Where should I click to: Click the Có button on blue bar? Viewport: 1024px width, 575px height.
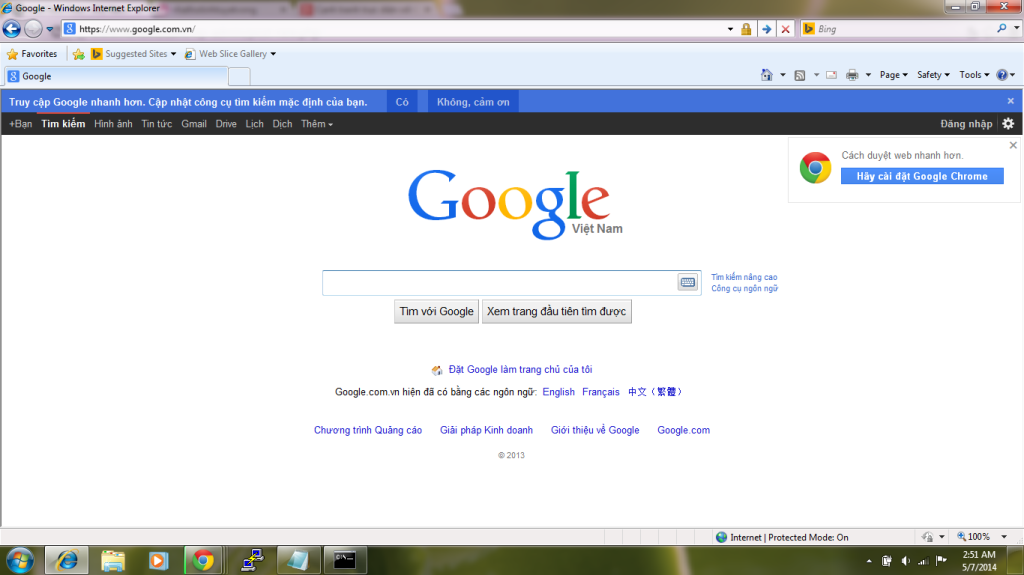pyautogui.click(x=402, y=102)
